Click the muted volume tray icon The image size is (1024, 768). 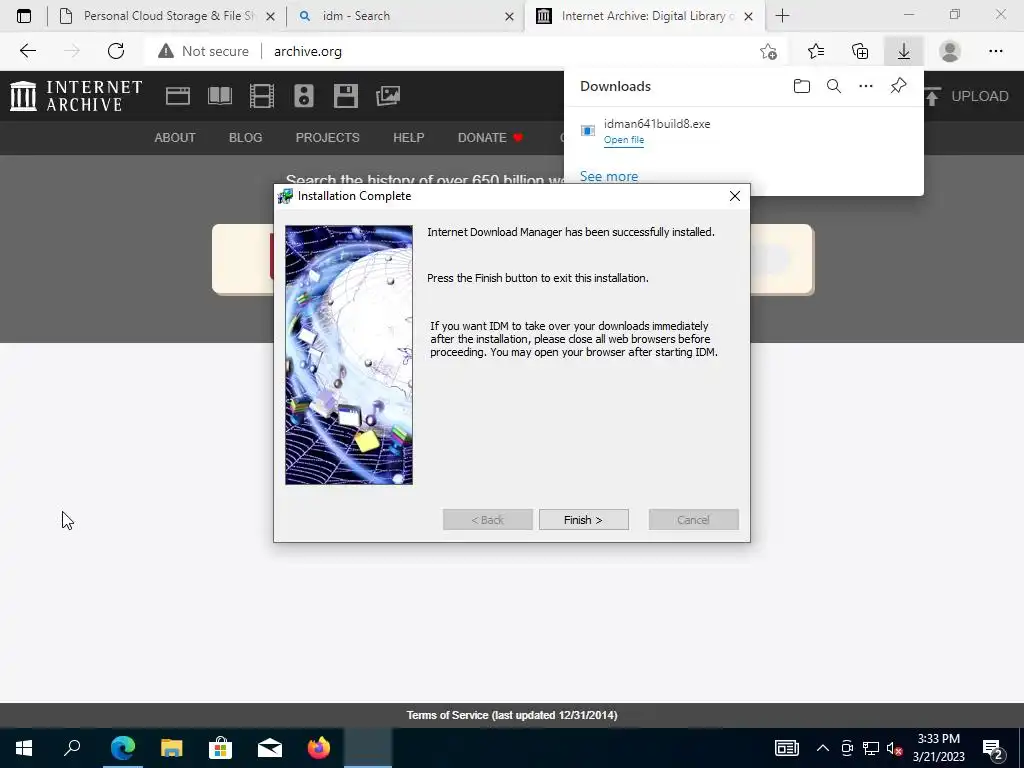(x=894, y=748)
